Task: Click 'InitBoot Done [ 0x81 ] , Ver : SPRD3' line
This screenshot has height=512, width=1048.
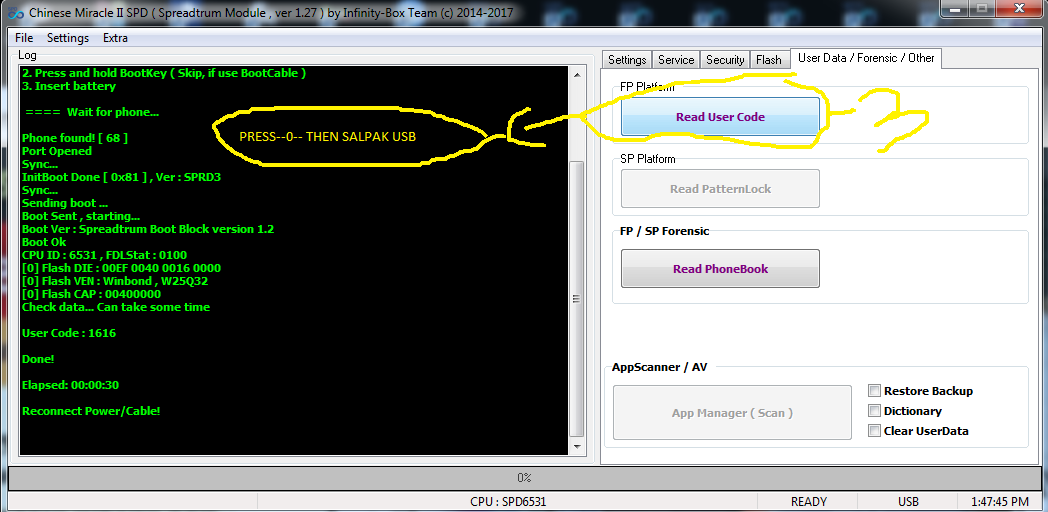Action: (120, 177)
